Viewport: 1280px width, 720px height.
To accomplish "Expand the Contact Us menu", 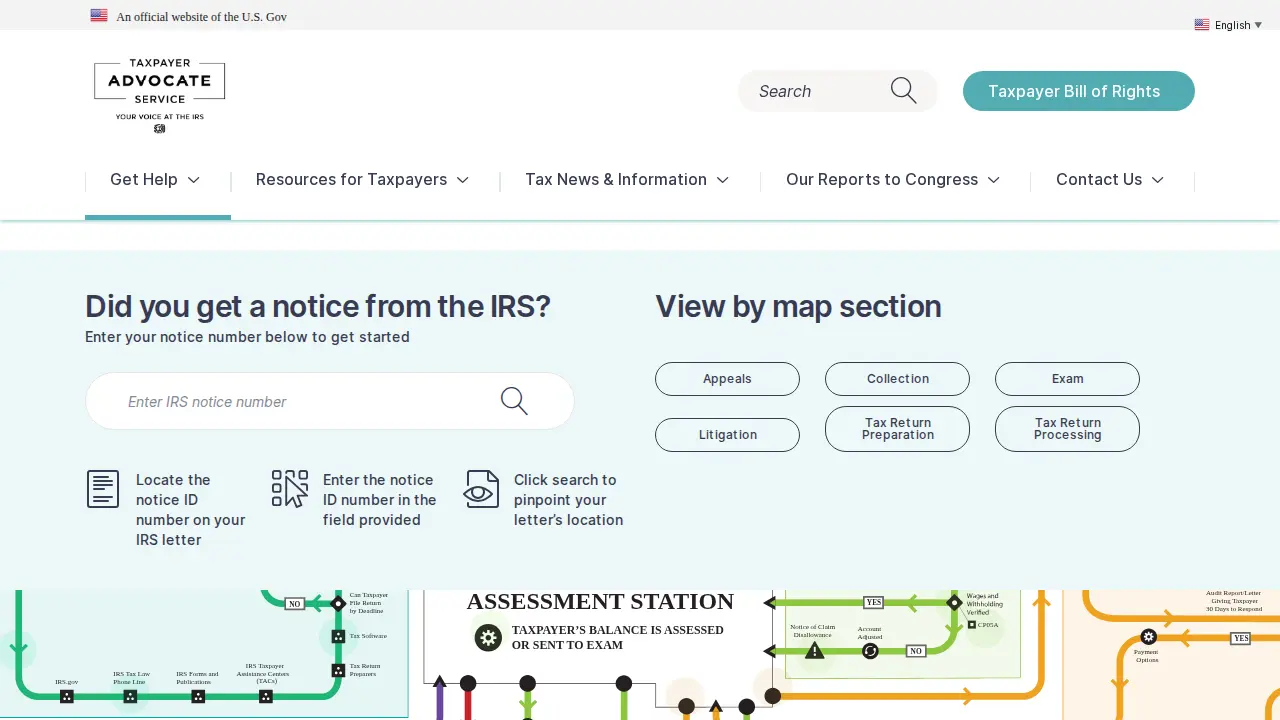I will coord(1110,179).
